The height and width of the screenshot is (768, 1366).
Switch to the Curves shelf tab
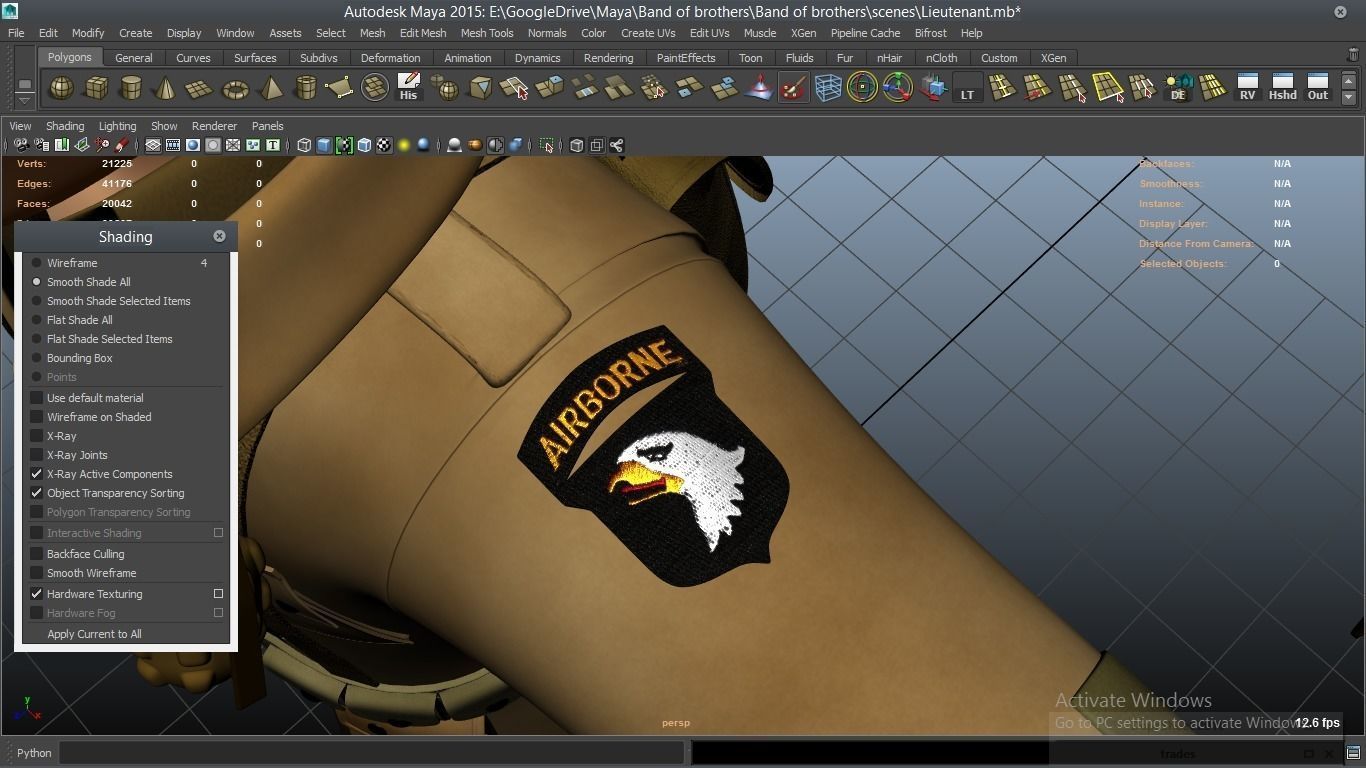(193, 58)
